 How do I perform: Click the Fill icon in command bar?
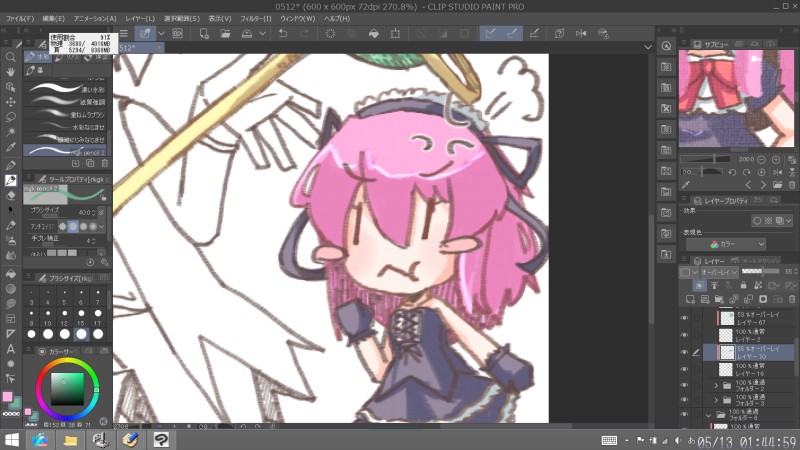click(373, 34)
